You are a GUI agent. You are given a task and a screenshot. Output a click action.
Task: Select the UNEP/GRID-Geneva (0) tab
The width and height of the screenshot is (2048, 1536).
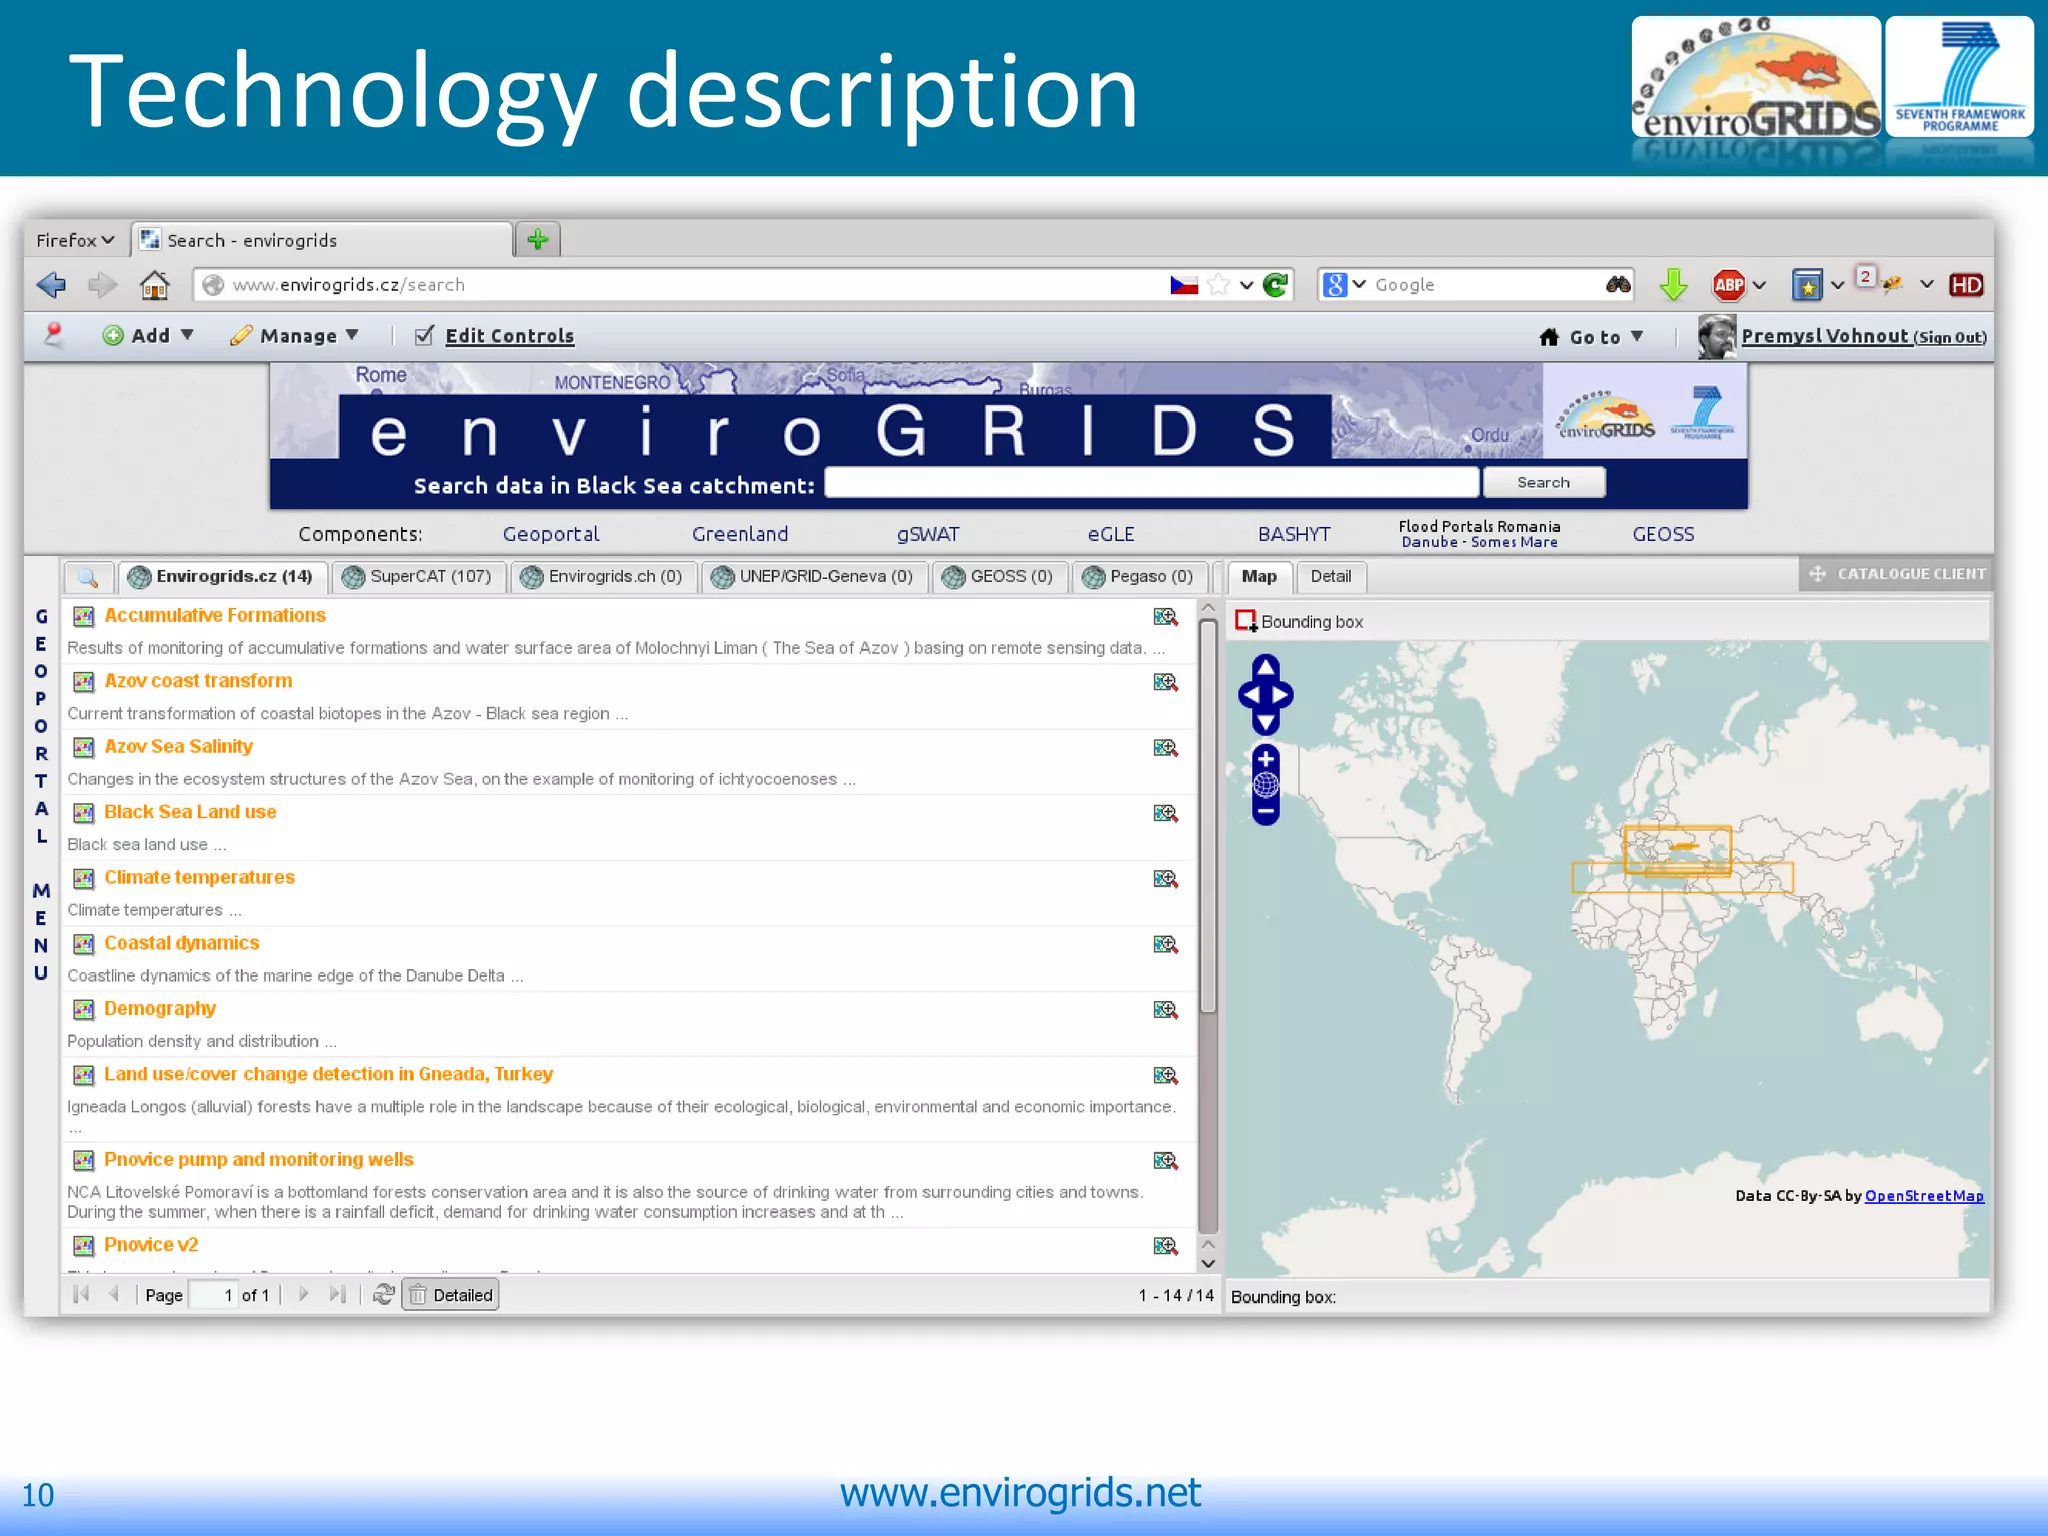812,577
